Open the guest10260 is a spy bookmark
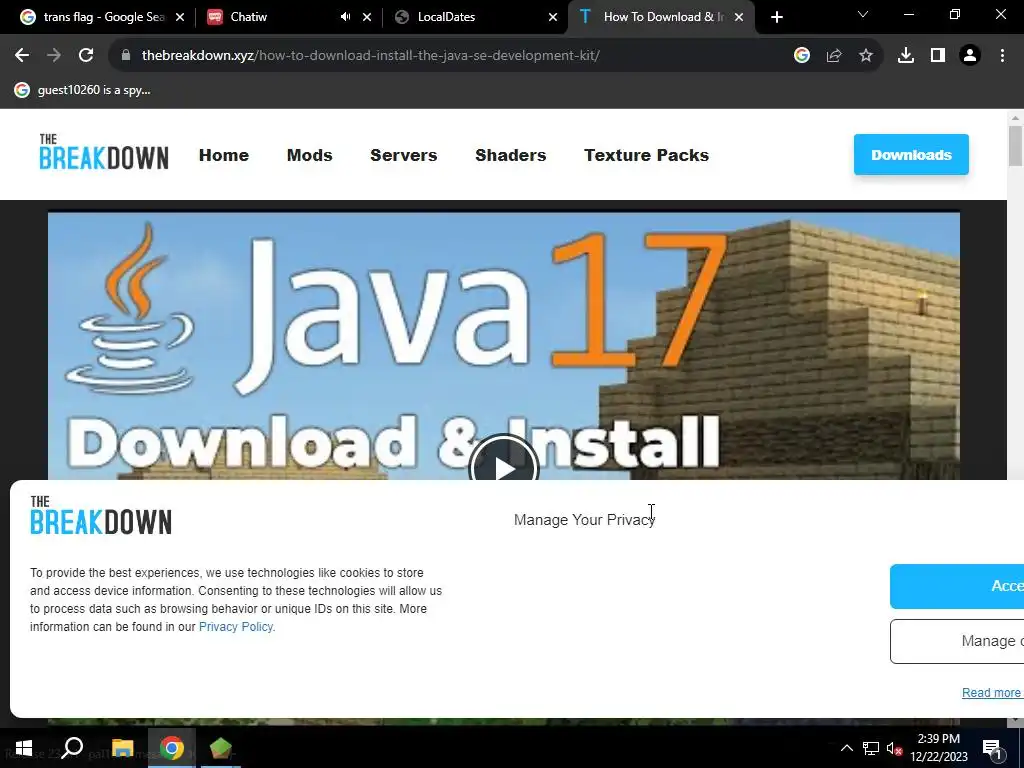Image resolution: width=1024 pixels, height=768 pixels. click(83, 90)
